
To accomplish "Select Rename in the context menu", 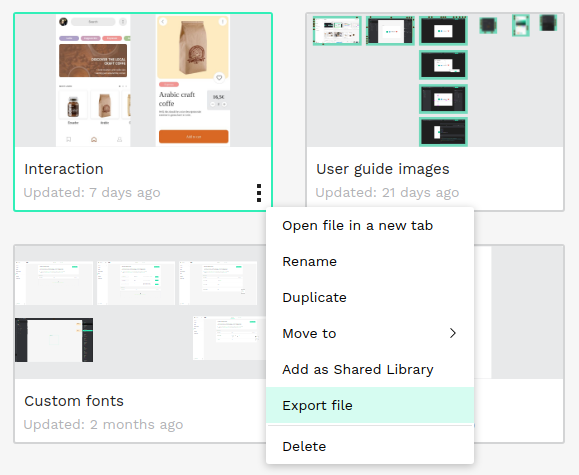I will 370,262.
